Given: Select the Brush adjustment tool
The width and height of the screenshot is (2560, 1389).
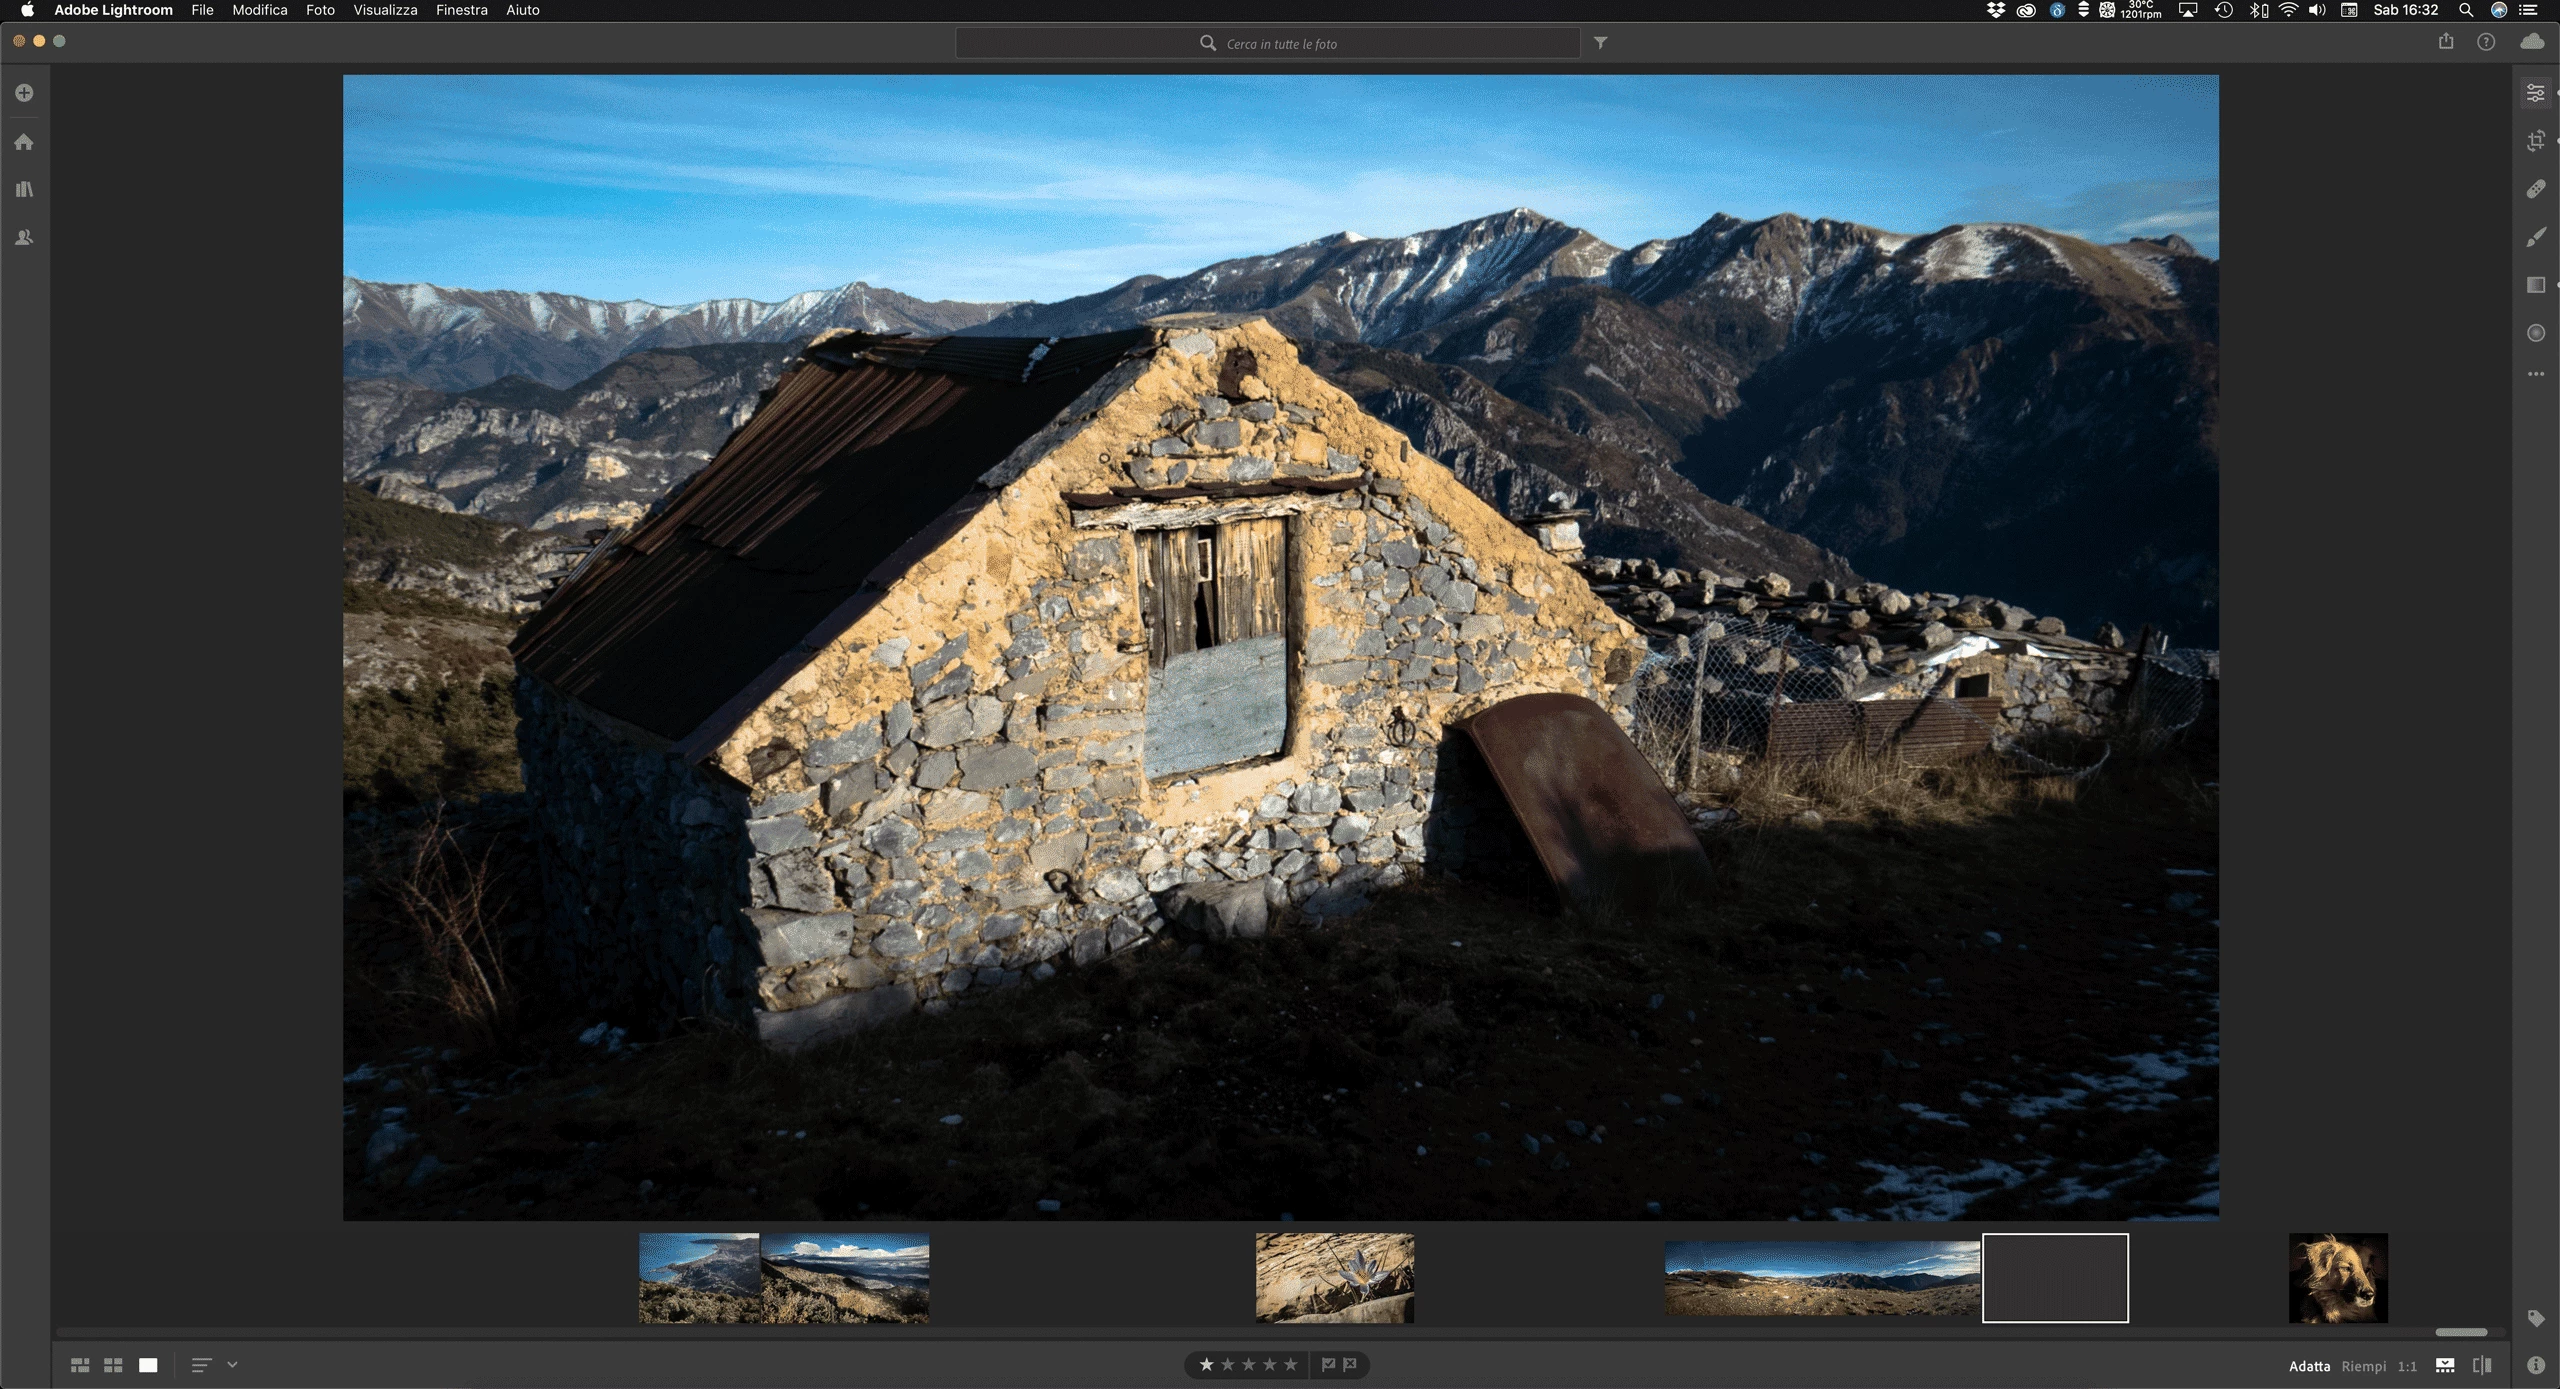Looking at the screenshot, I should 2535,237.
